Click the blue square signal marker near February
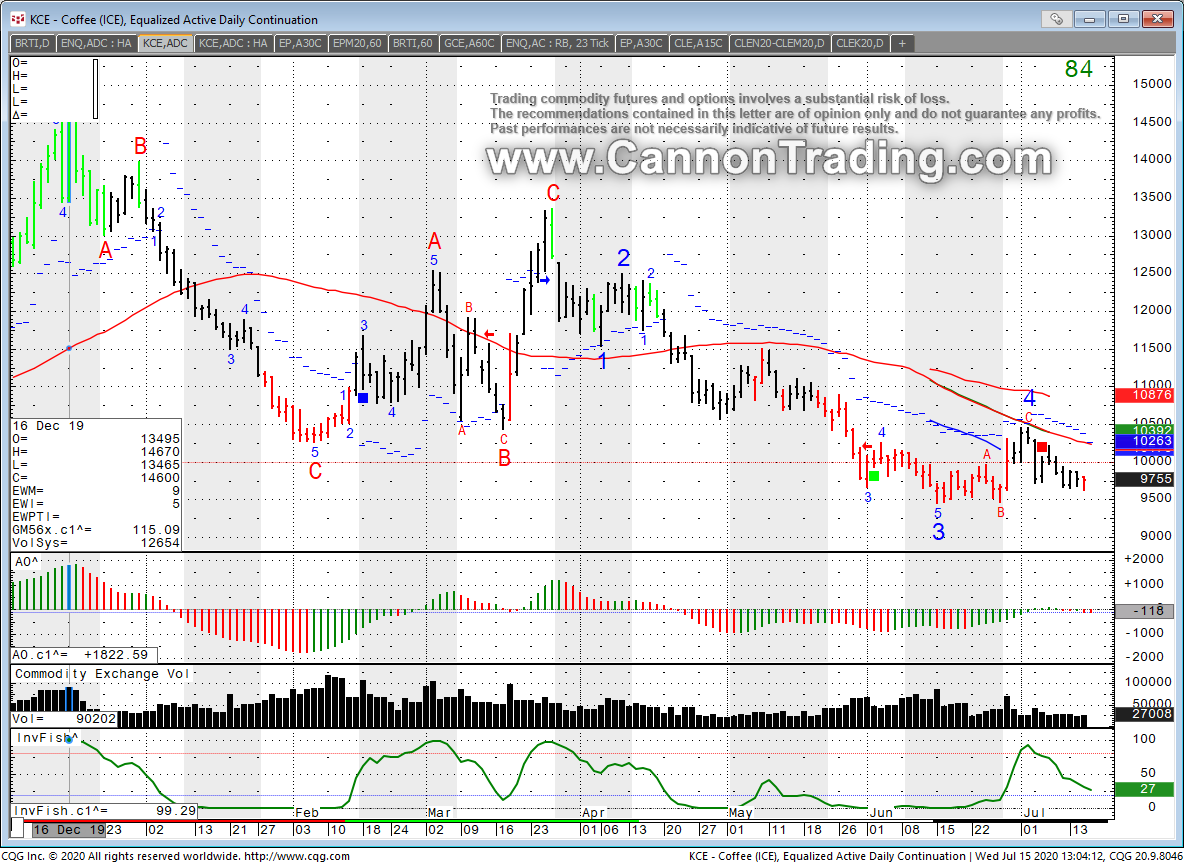The width and height of the screenshot is (1184, 864). click(x=363, y=398)
